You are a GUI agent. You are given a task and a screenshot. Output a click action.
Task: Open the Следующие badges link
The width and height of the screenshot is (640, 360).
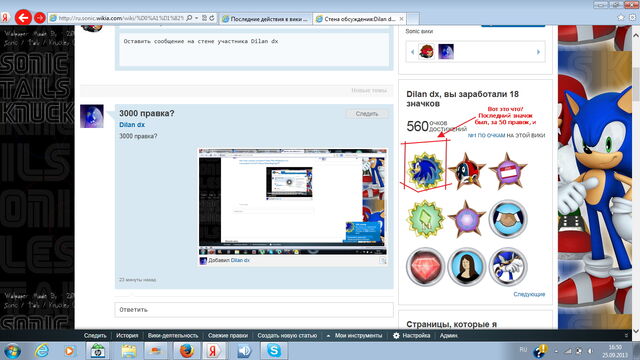click(x=529, y=294)
